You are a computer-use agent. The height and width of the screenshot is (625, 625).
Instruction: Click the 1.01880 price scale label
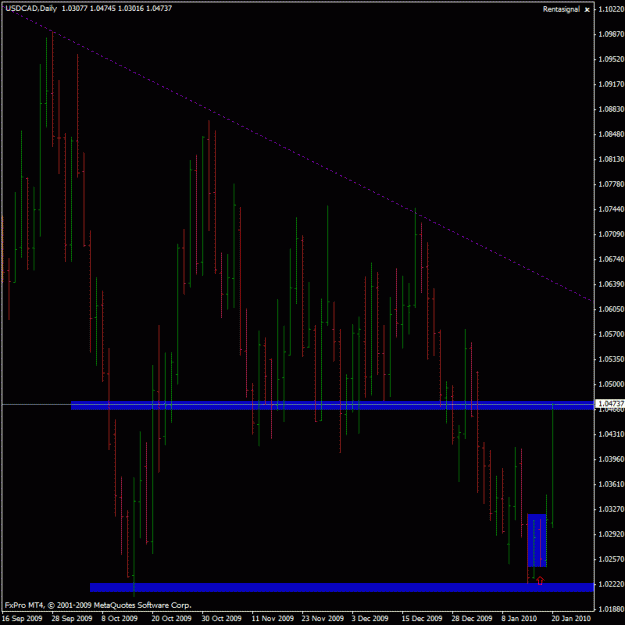(x=611, y=609)
